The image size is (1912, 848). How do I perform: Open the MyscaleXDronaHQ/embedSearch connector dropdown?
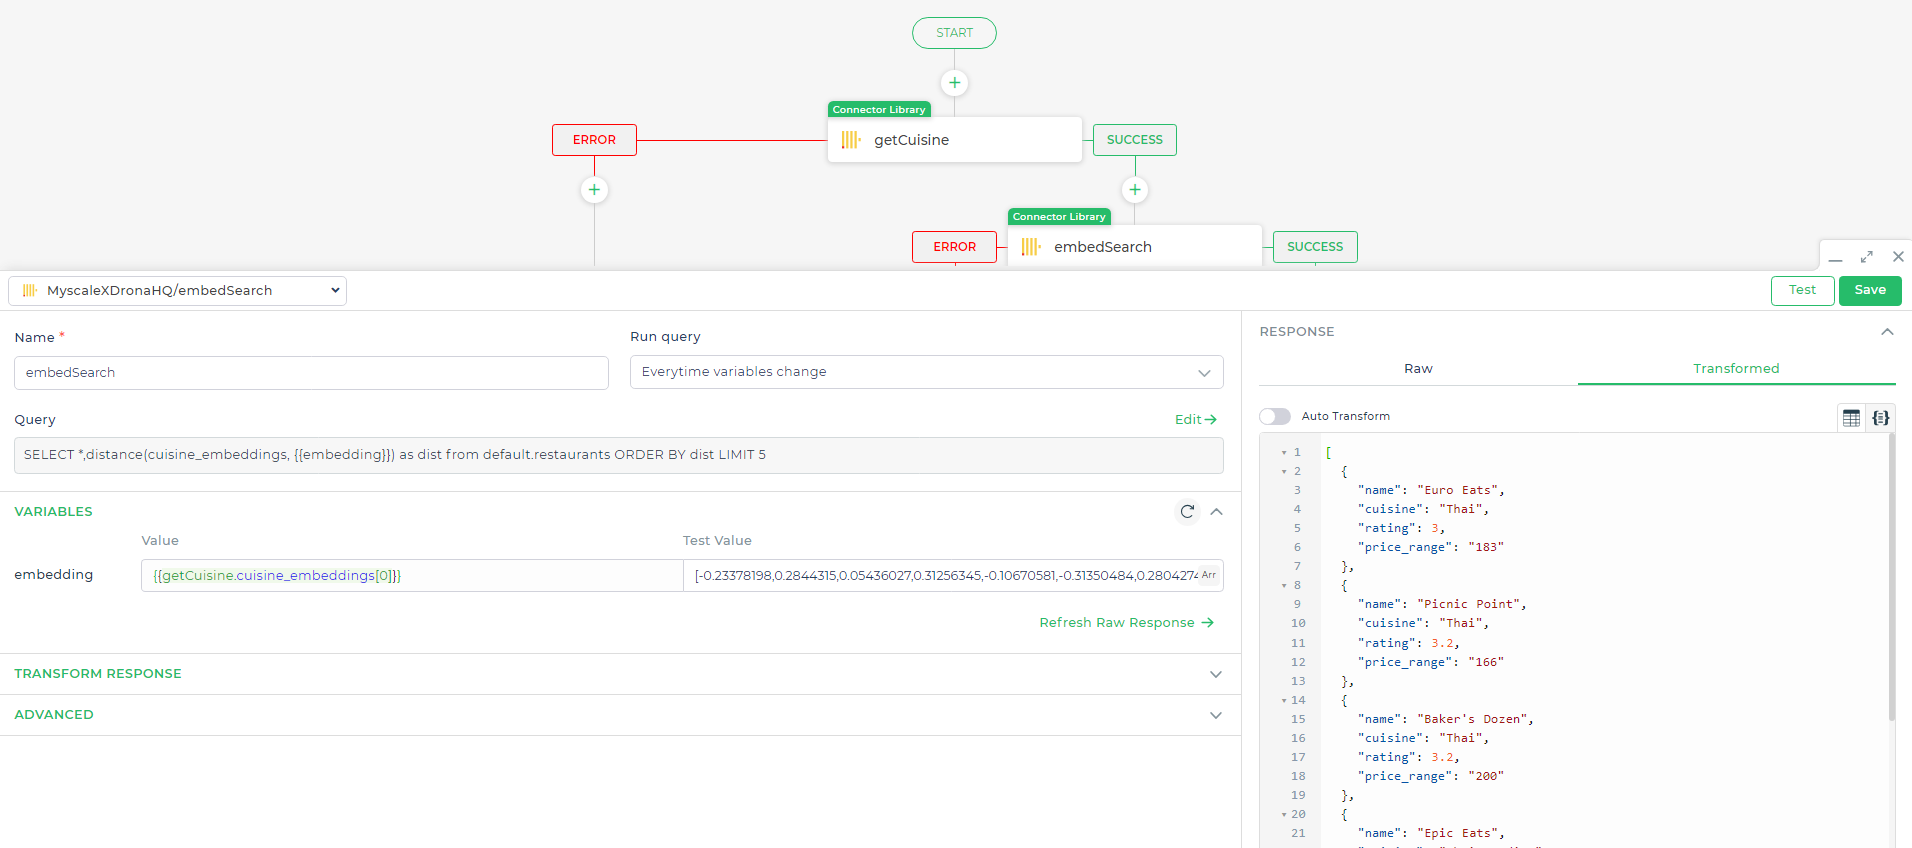coord(178,291)
